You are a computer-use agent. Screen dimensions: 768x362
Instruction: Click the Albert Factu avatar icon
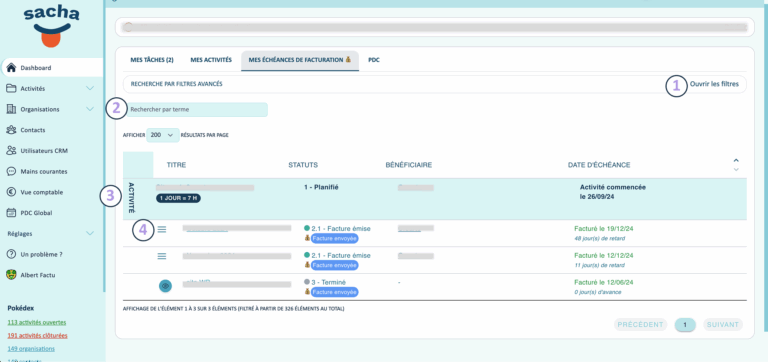[11, 275]
